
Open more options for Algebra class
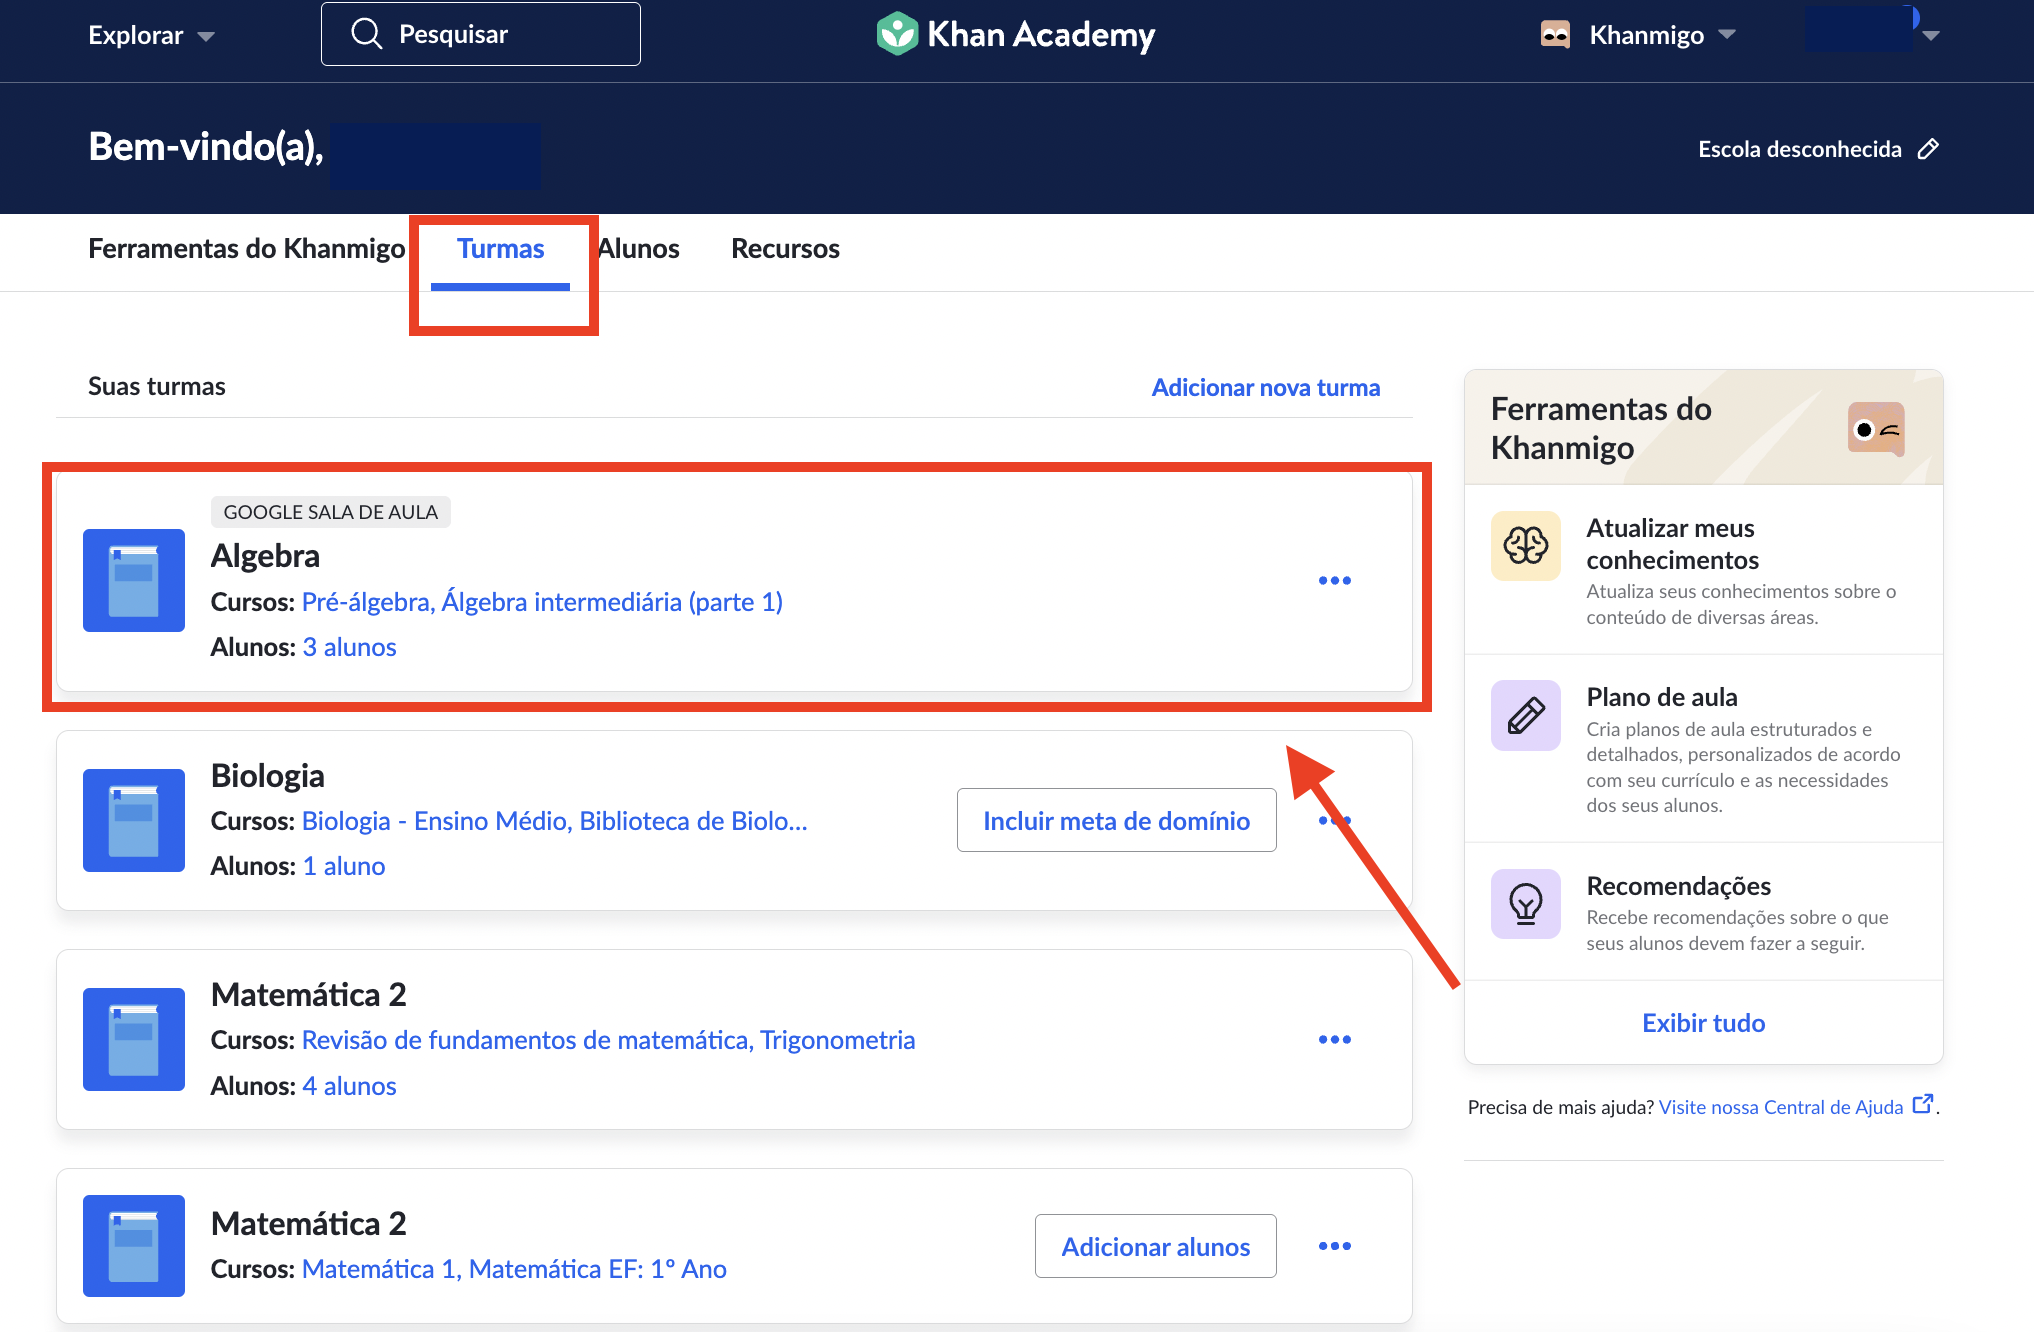click(x=1335, y=580)
